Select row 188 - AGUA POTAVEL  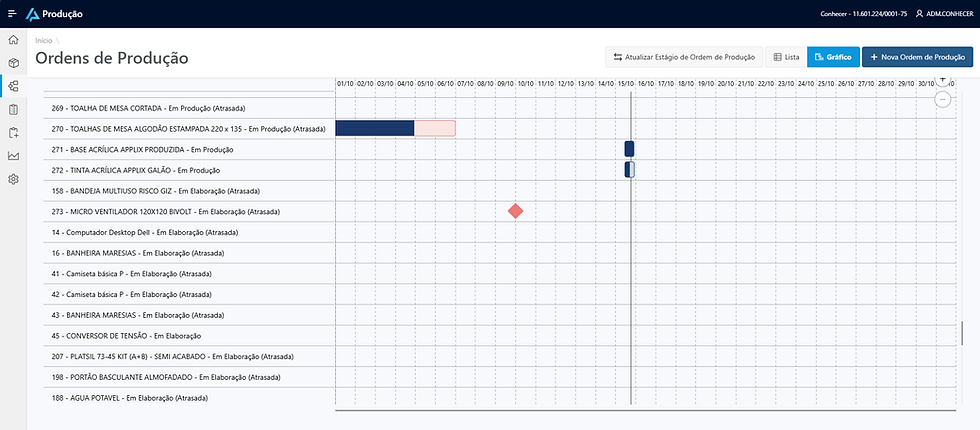(x=188, y=398)
